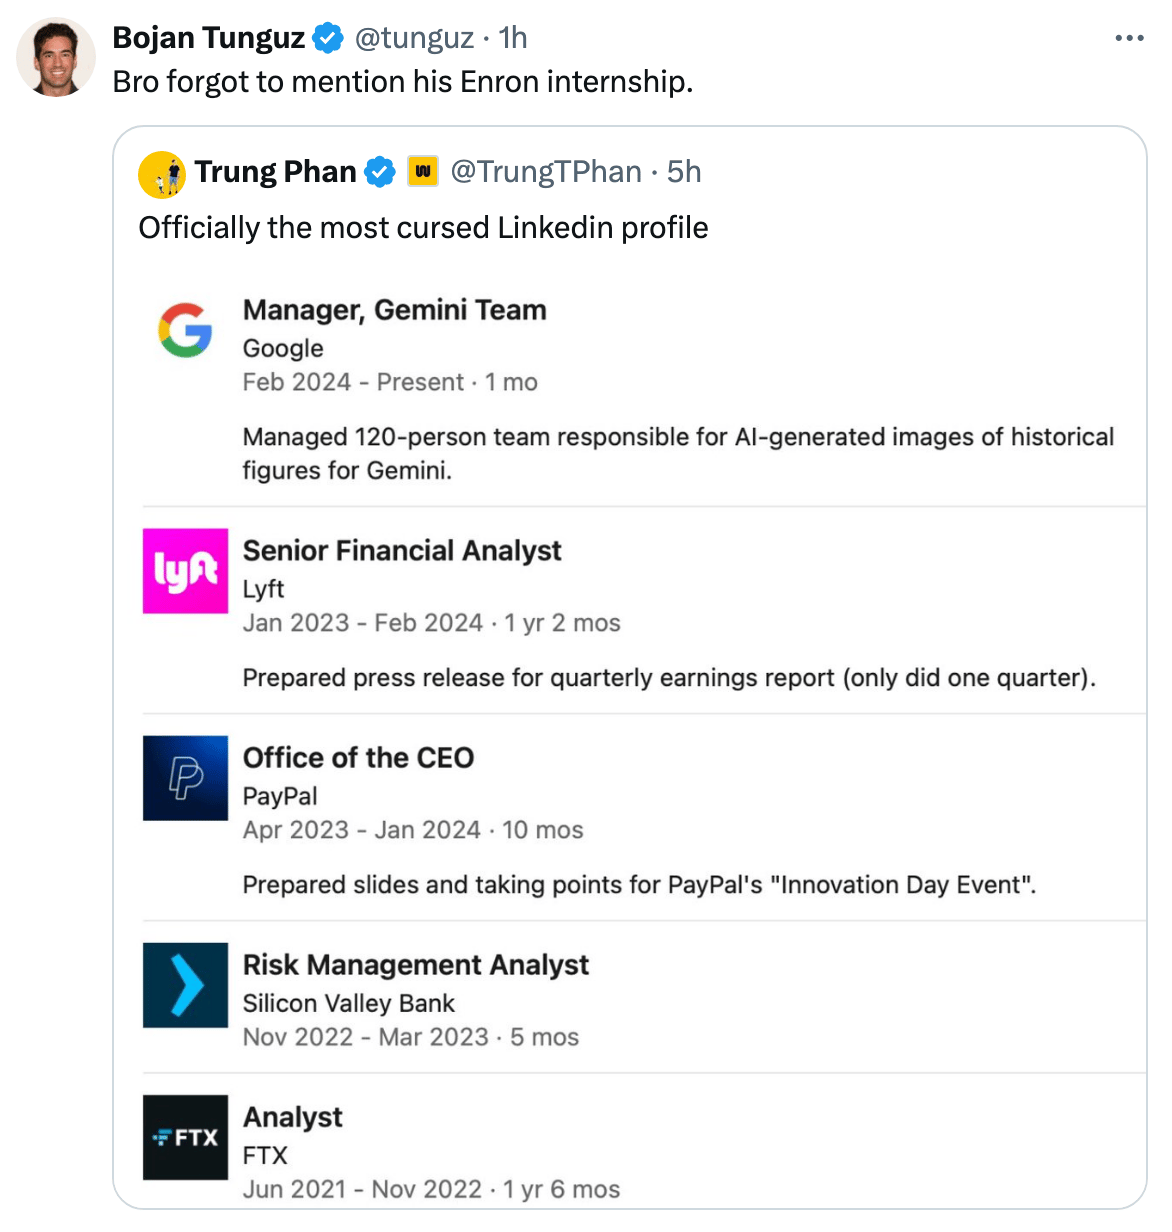The height and width of the screenshot is (1232, 1172).
Task: Click Bojan Tunguz's profile avatar
Action: coord(56,57)
